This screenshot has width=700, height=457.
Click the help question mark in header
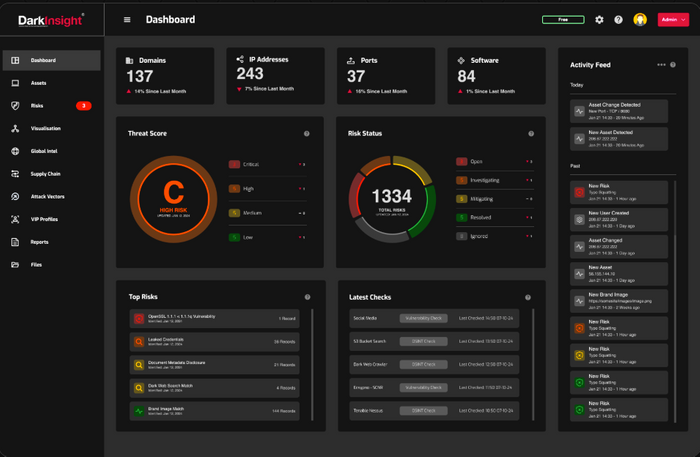click(x=618, y=20)
